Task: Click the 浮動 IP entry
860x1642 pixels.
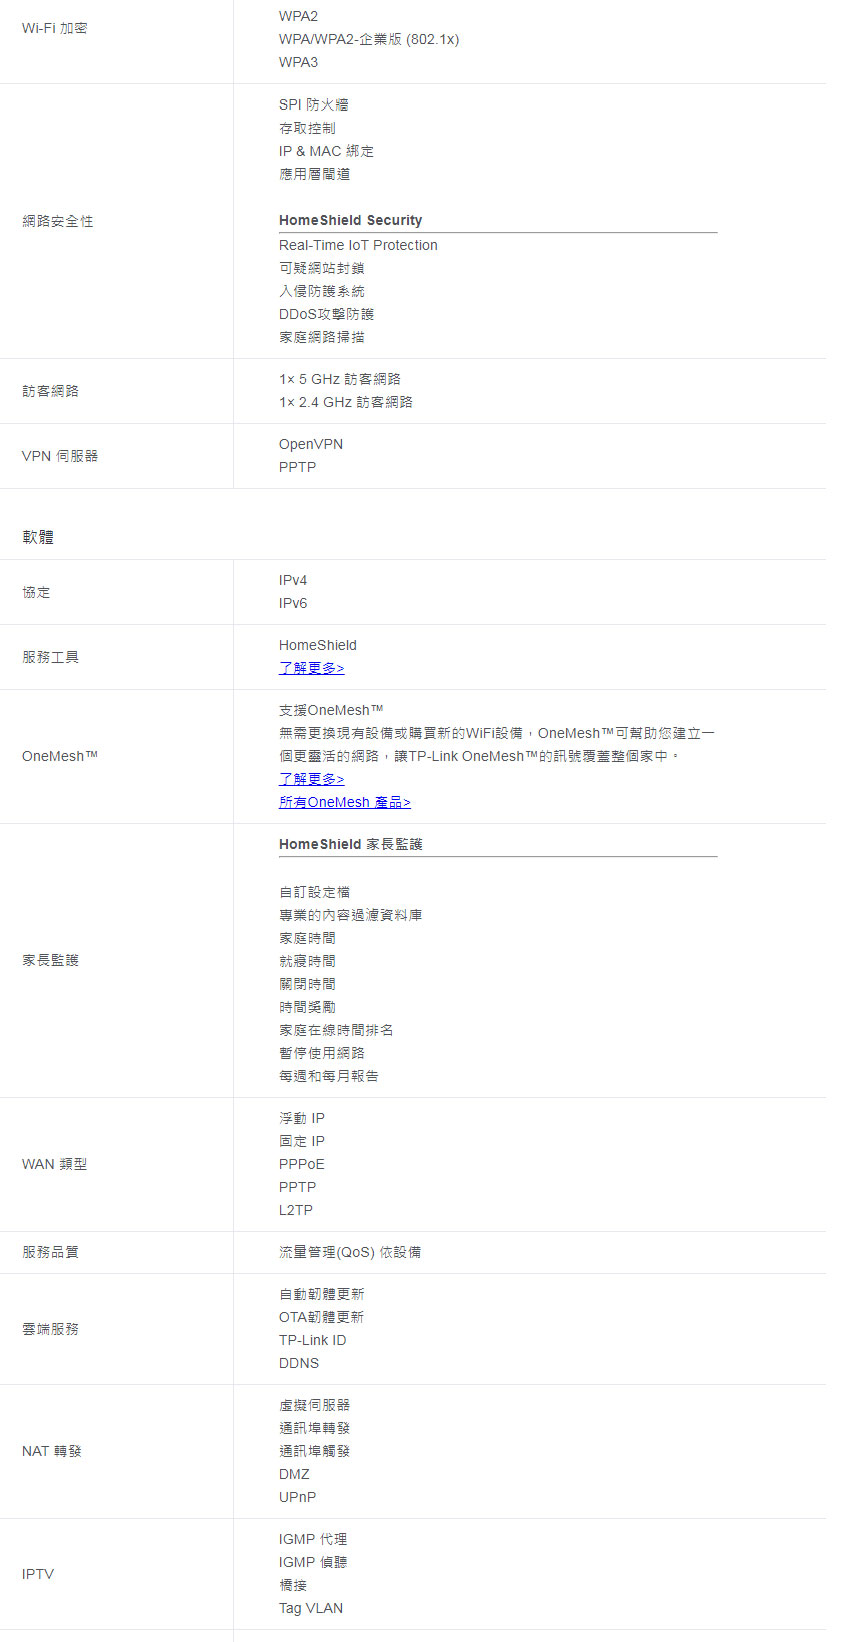Action: pos(302,1118)
